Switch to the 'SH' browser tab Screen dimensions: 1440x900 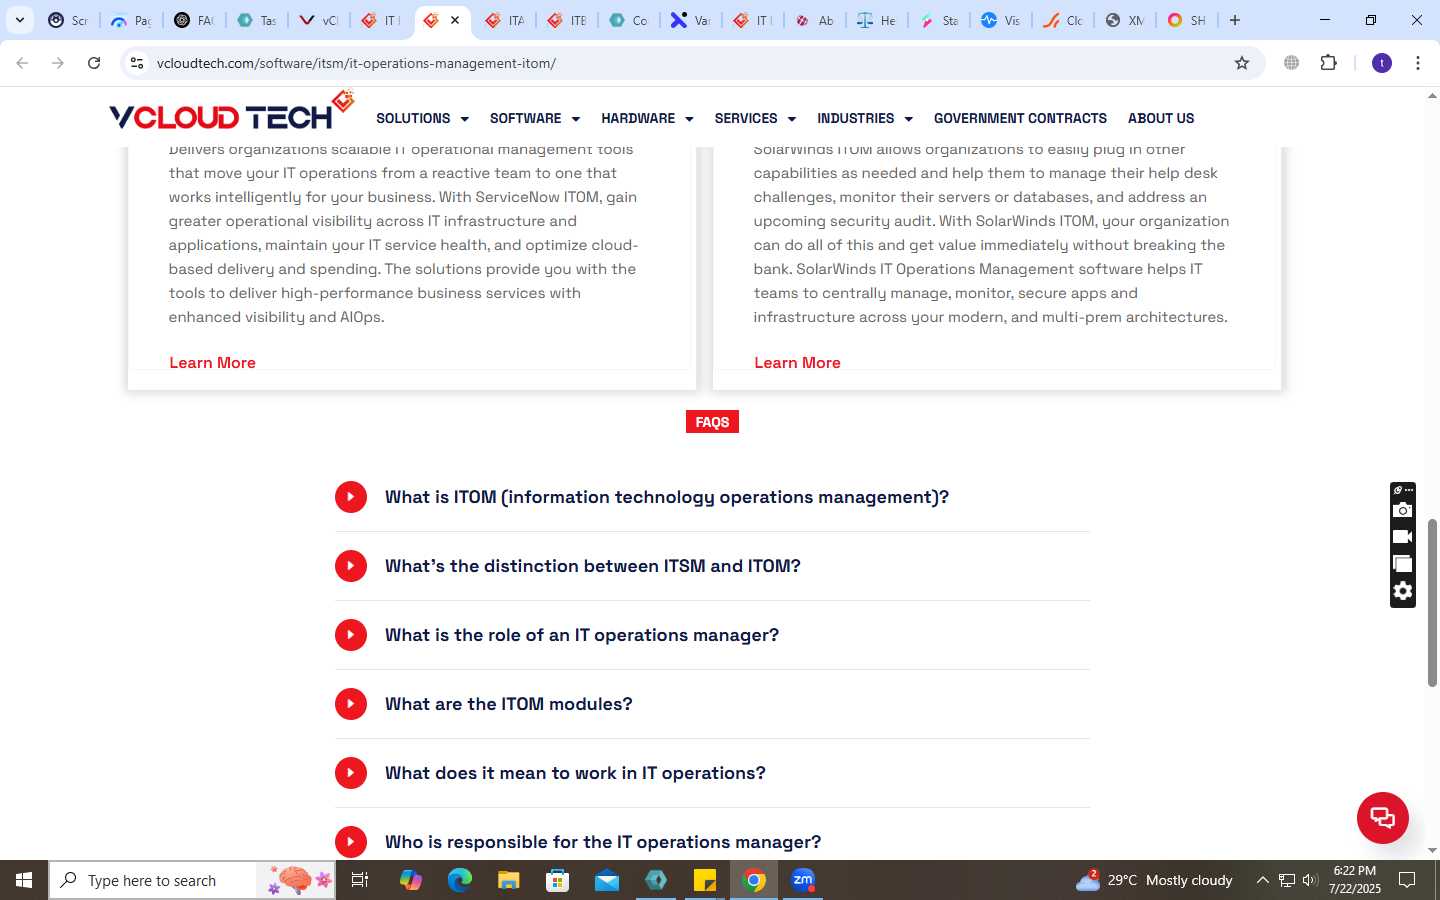coord(1186,20)
